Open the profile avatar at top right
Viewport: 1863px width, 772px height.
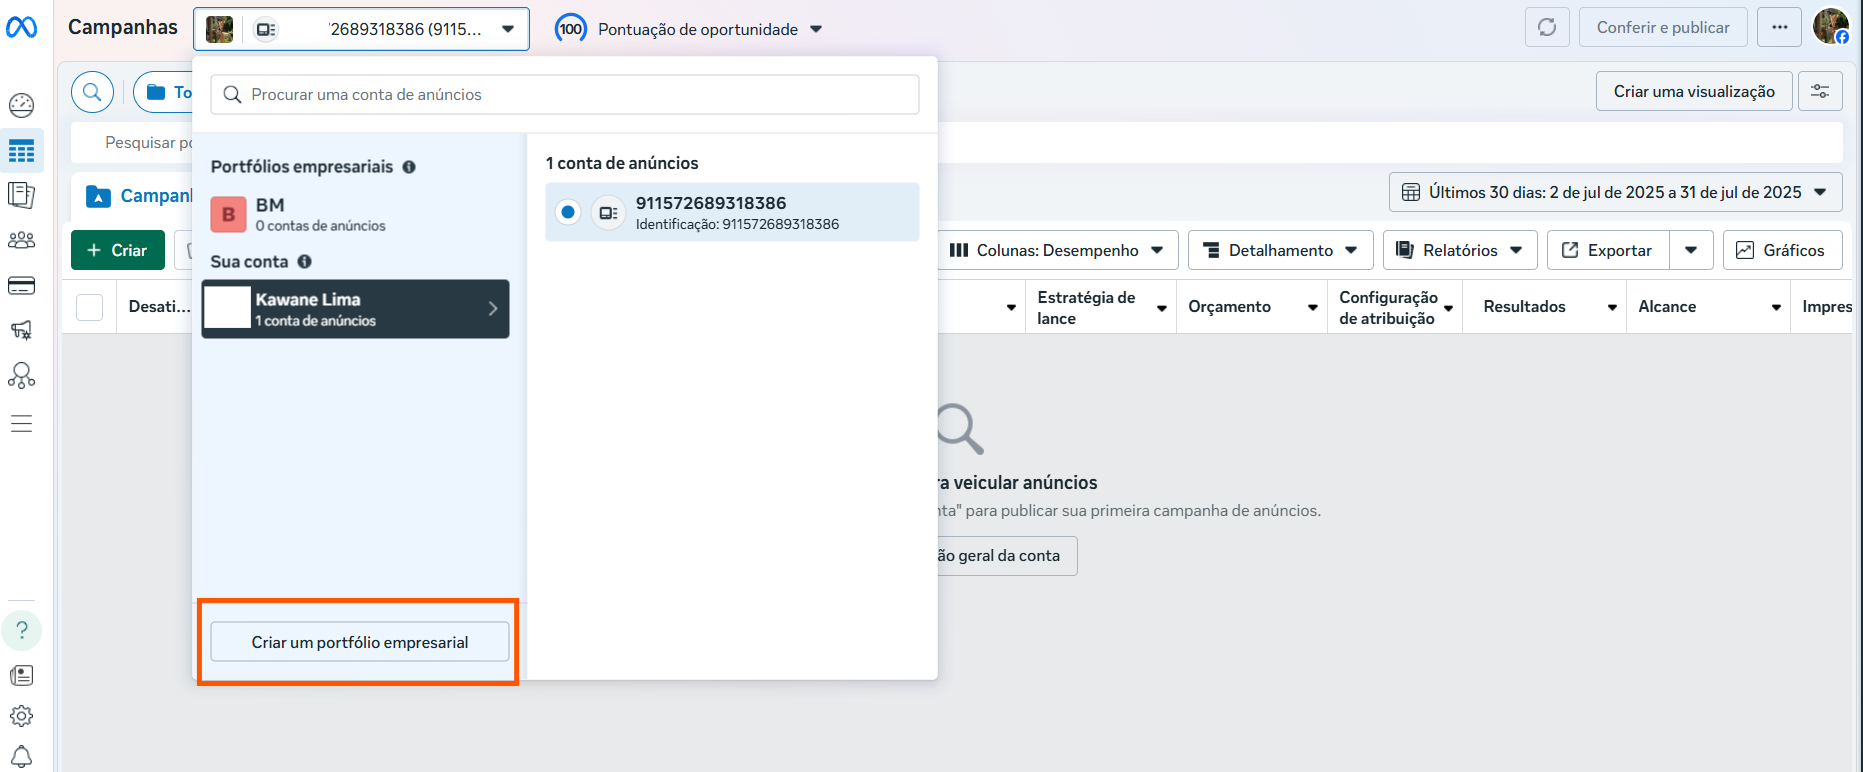click(1831, 27)
